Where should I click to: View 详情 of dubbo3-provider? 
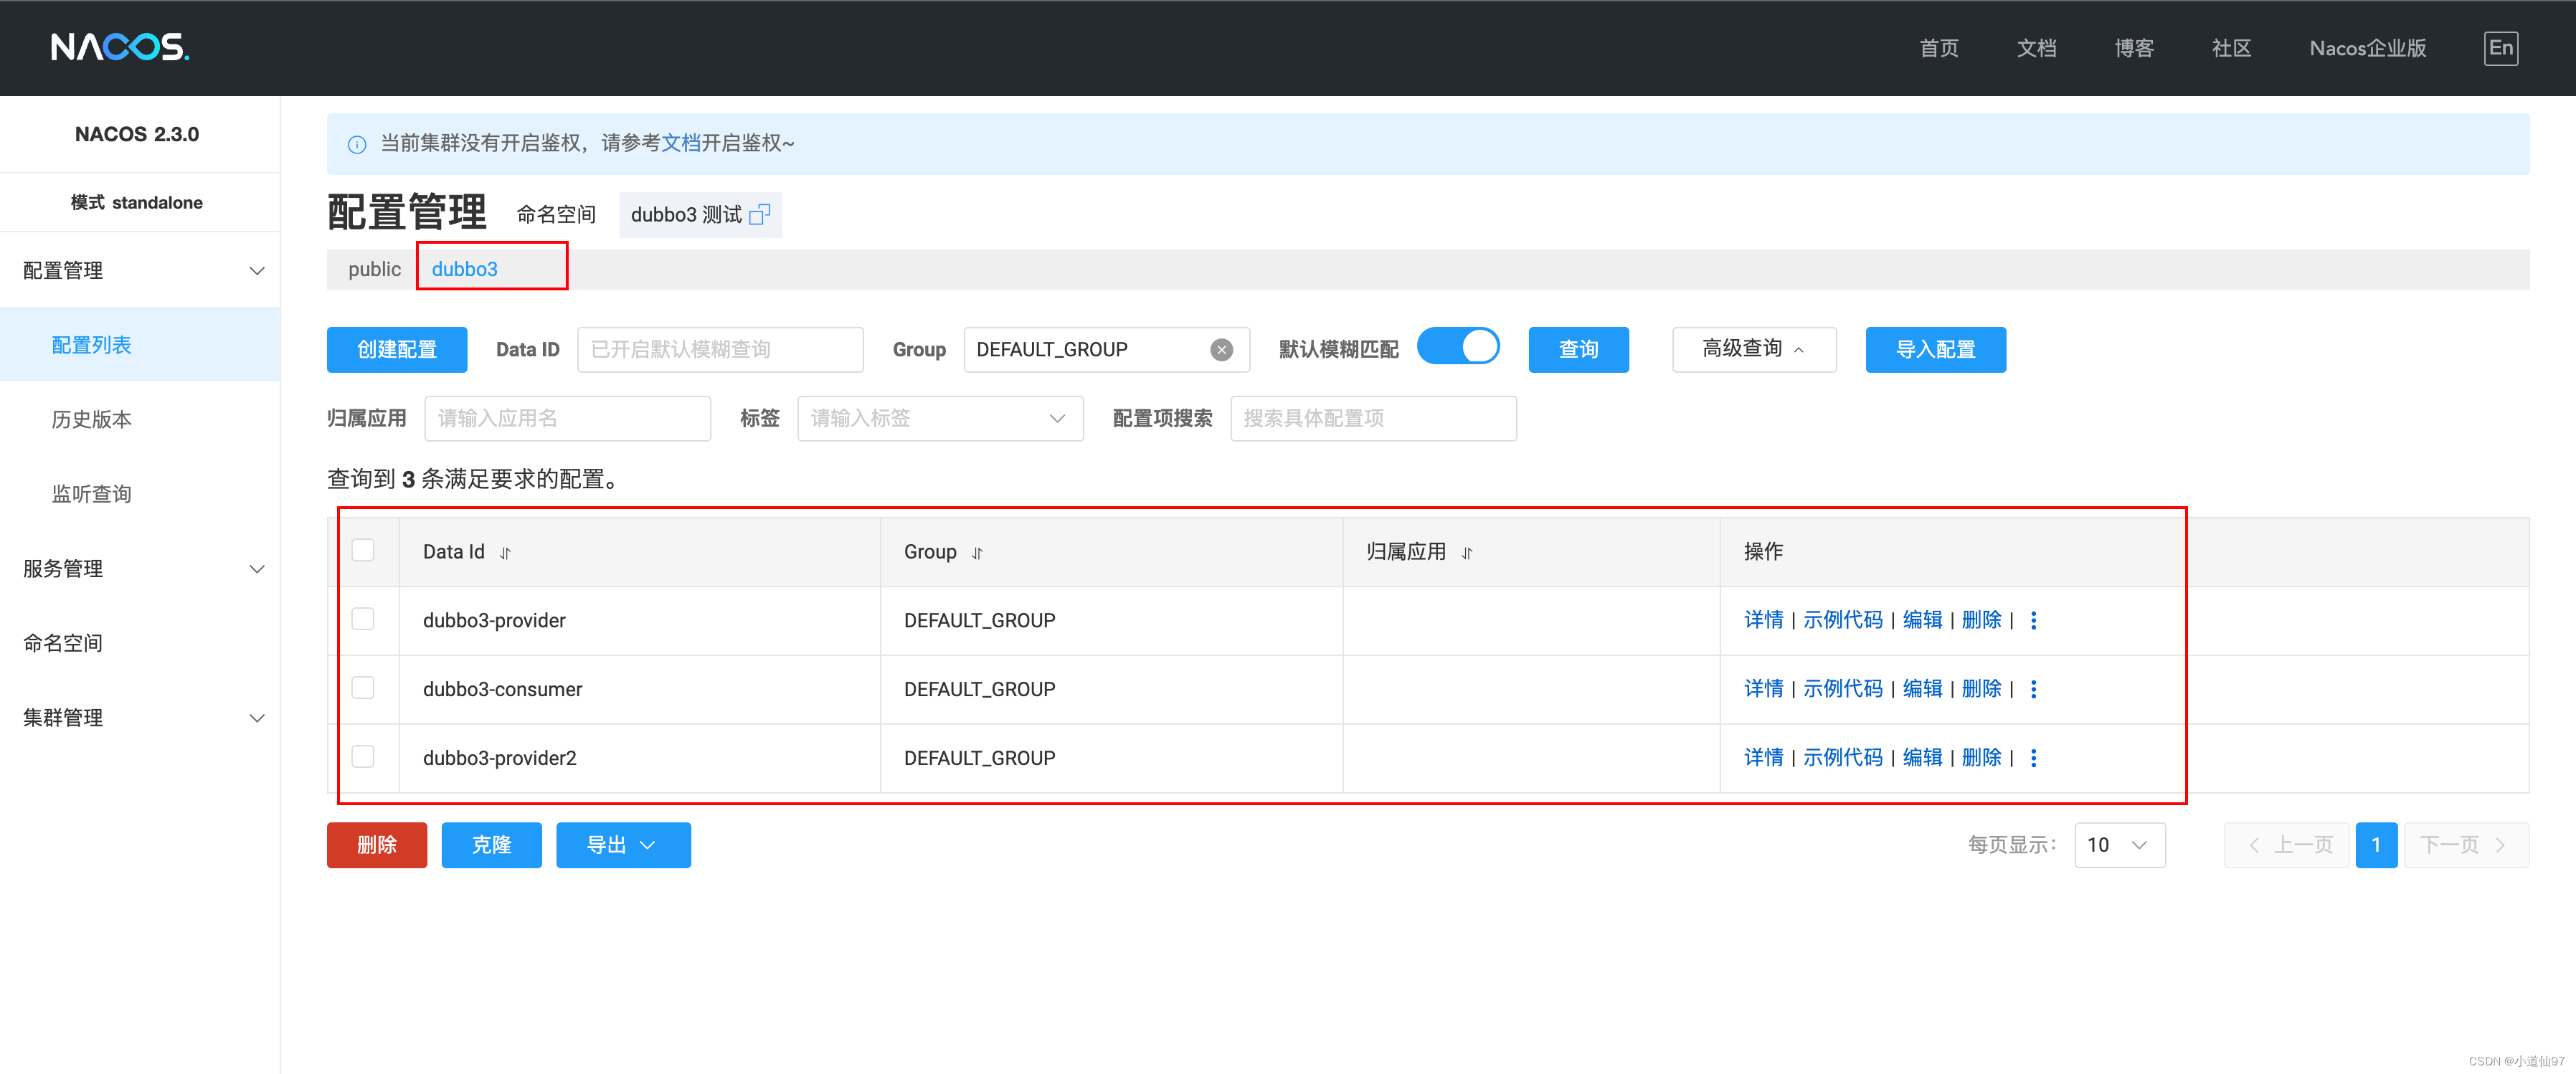[x=1763, y=620]
